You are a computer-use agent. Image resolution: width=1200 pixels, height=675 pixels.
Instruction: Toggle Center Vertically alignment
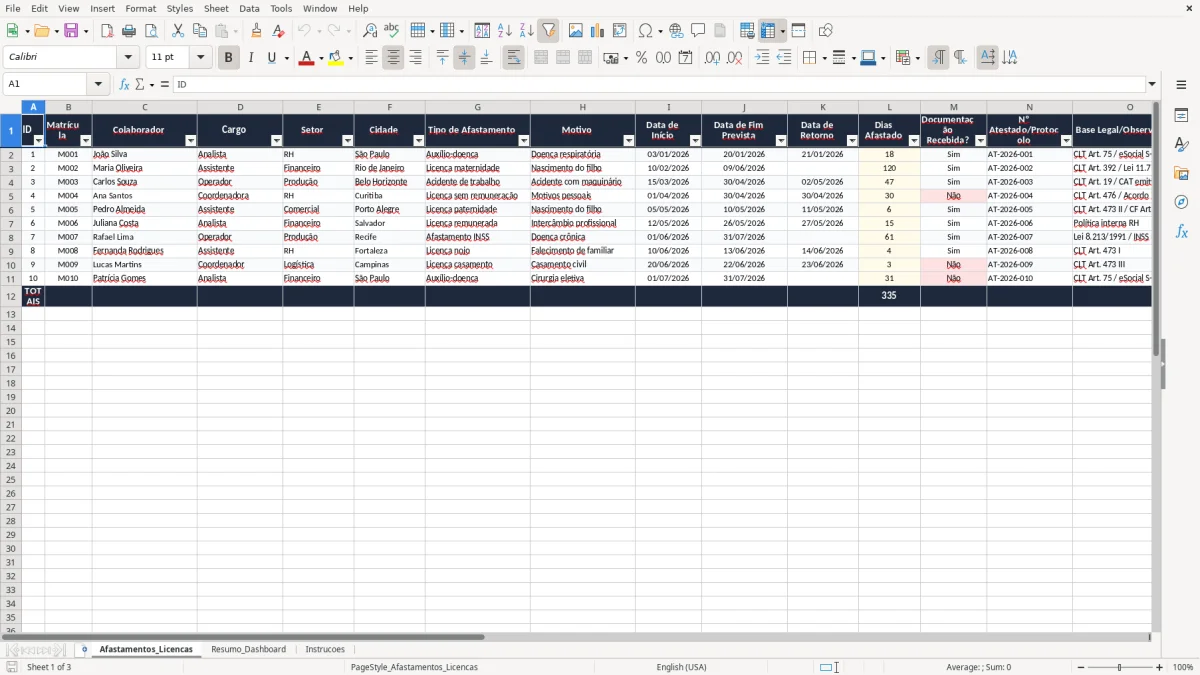point(464,58)
